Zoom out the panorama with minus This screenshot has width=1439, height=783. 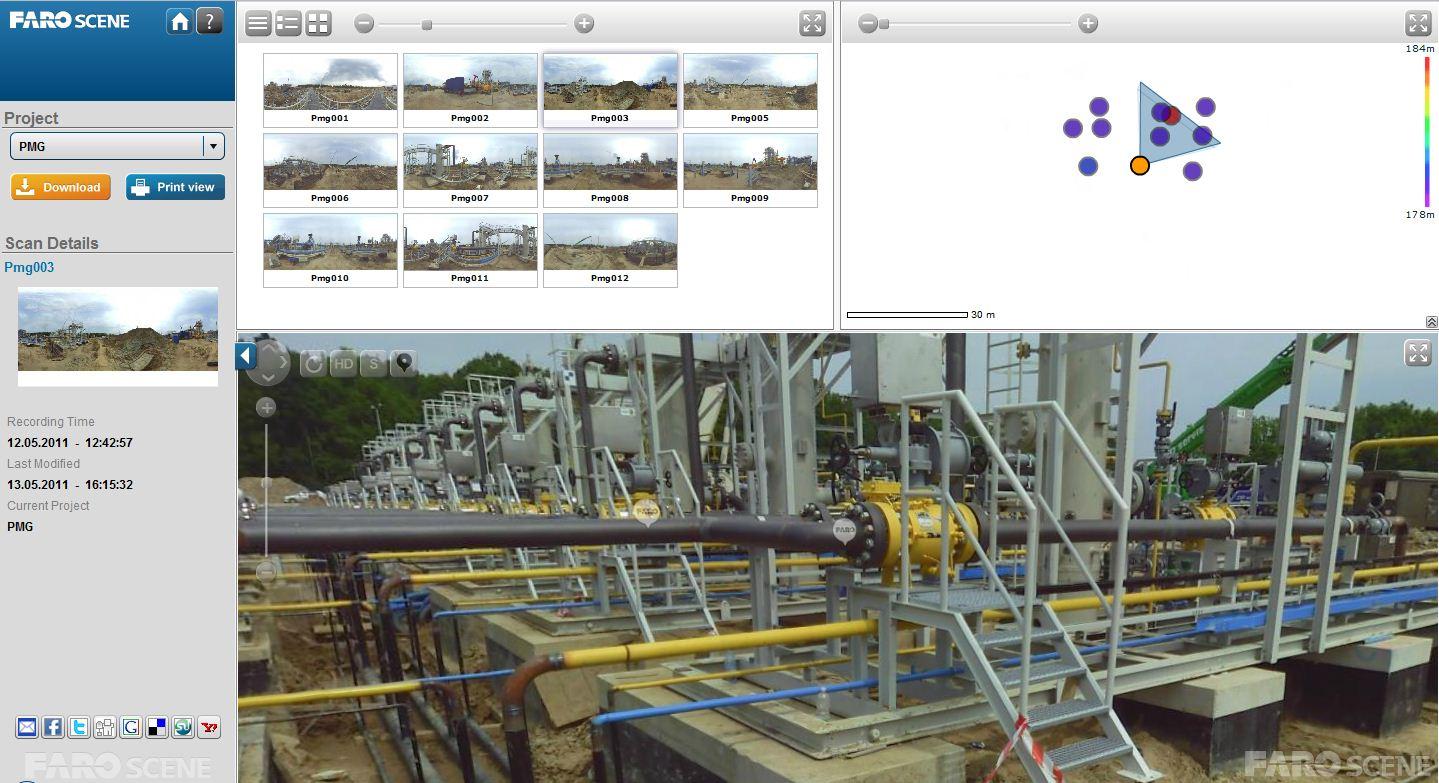pos(266,572)
